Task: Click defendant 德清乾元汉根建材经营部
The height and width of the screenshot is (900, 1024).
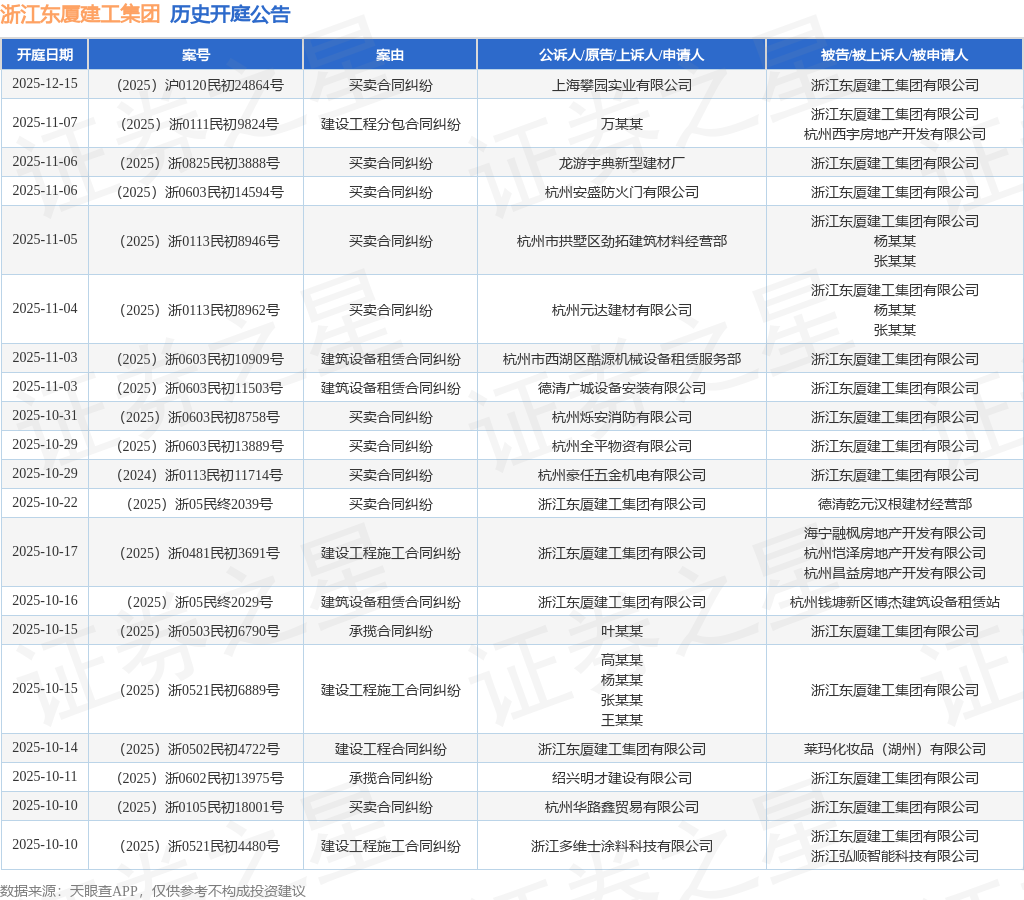Action: pyautogui.click(x=895, y=504)
